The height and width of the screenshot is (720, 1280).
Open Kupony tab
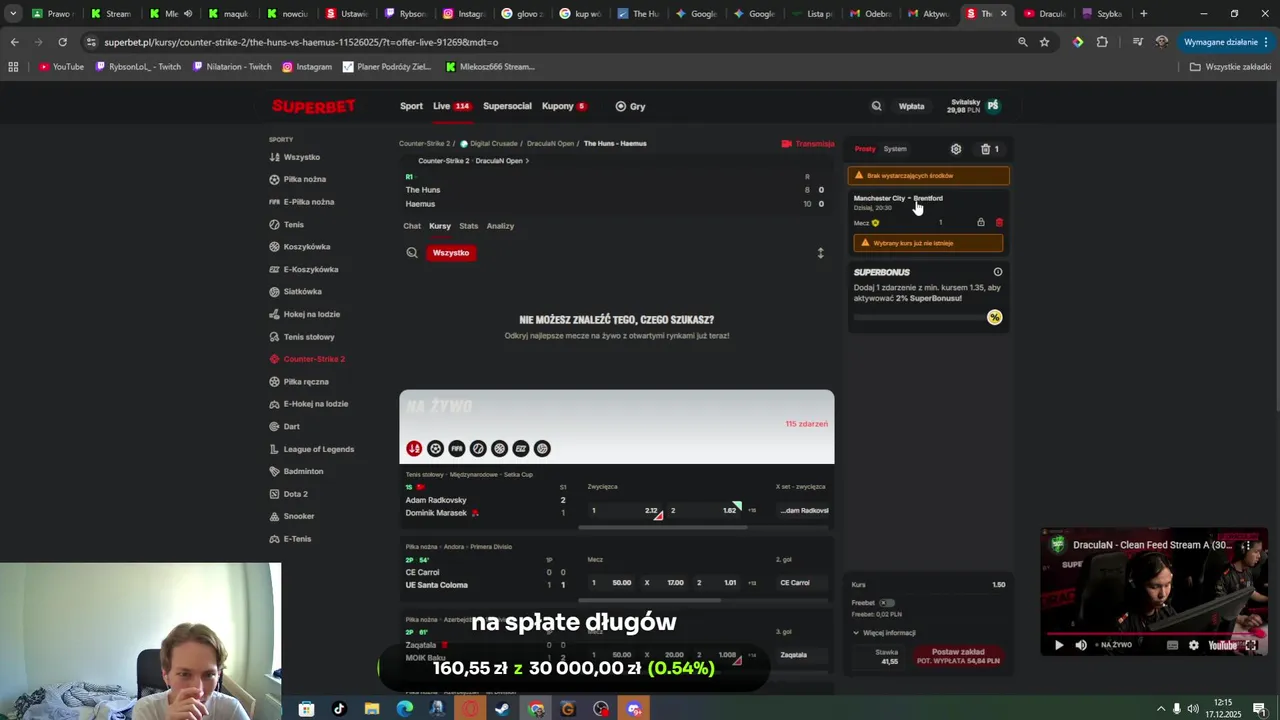564,106
